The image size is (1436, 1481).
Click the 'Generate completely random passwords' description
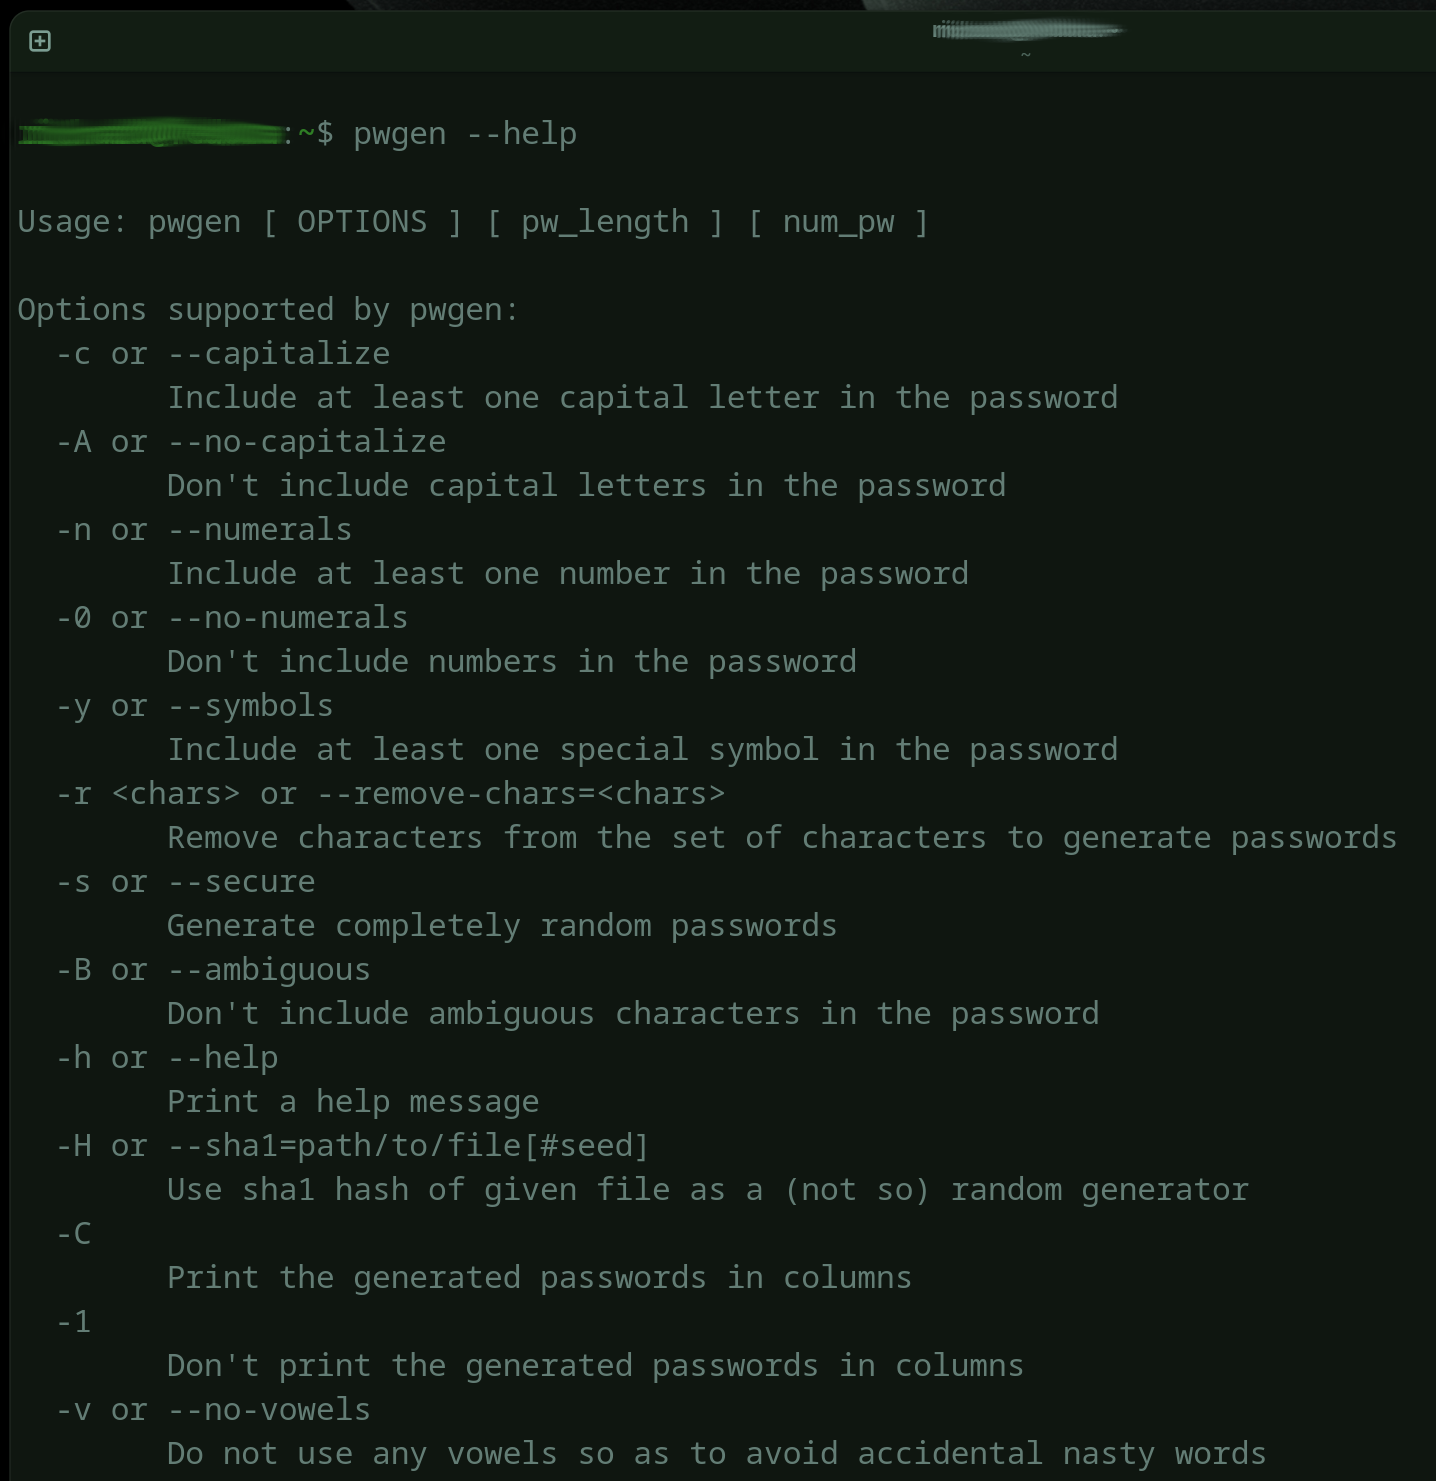coord(501,926)
